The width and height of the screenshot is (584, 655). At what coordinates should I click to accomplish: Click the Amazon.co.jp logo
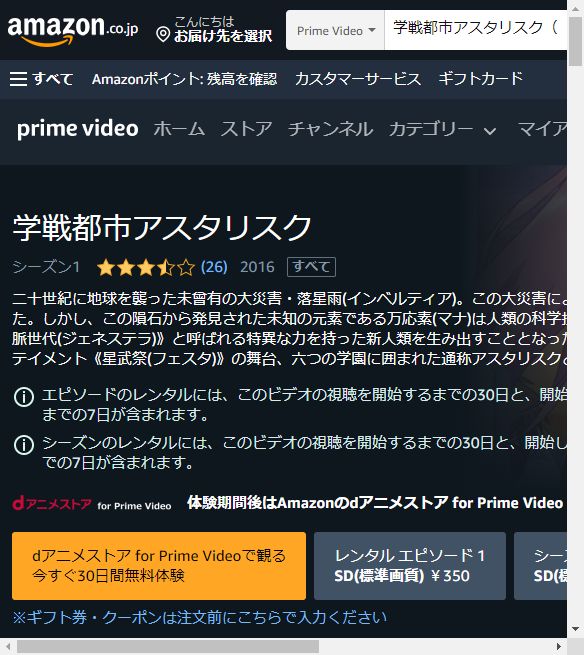(73, 30)
